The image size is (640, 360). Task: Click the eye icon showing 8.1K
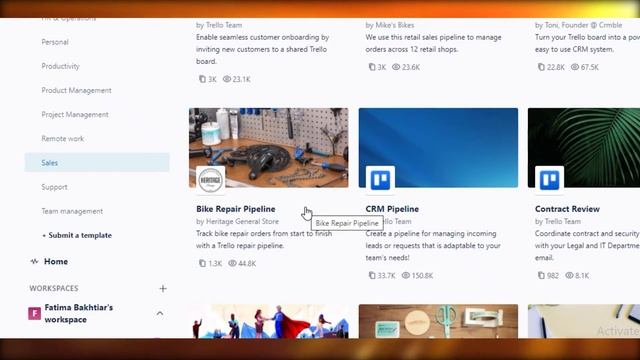pos(569,276)
